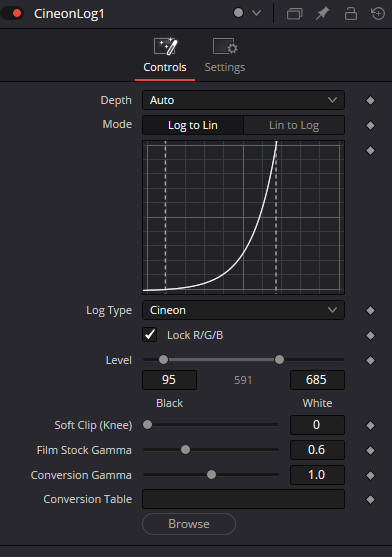Click the Conversion Gamma slider handle
This screenshot has height=557, width=392.
point(211,475)
